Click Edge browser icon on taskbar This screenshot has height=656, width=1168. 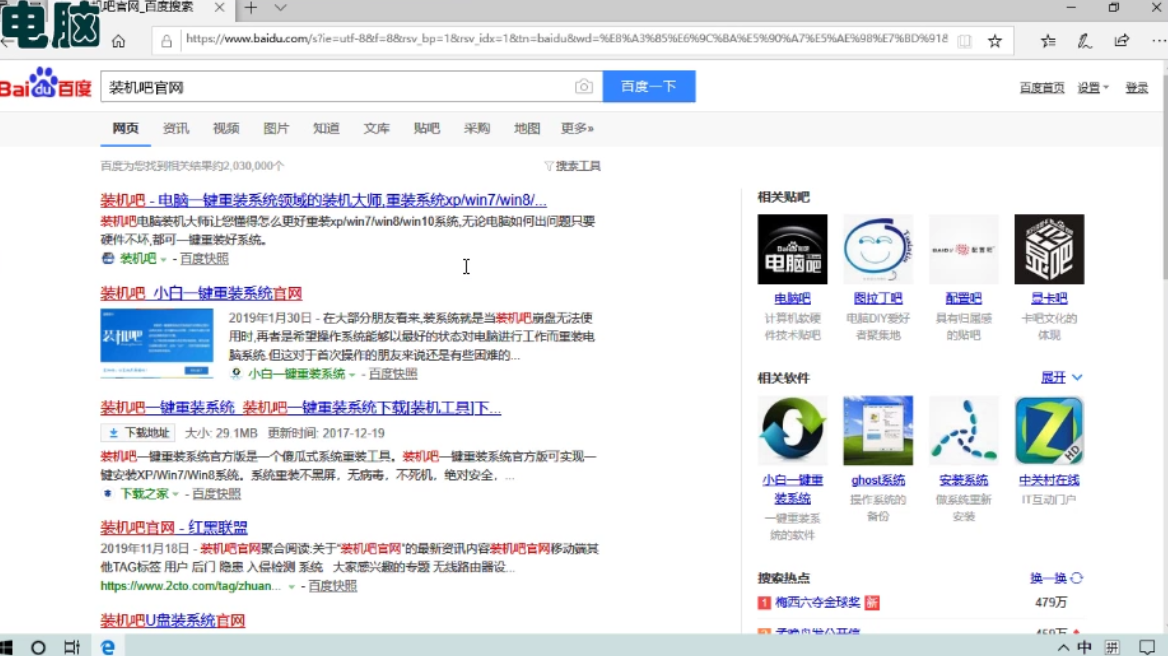coord(108,647)
